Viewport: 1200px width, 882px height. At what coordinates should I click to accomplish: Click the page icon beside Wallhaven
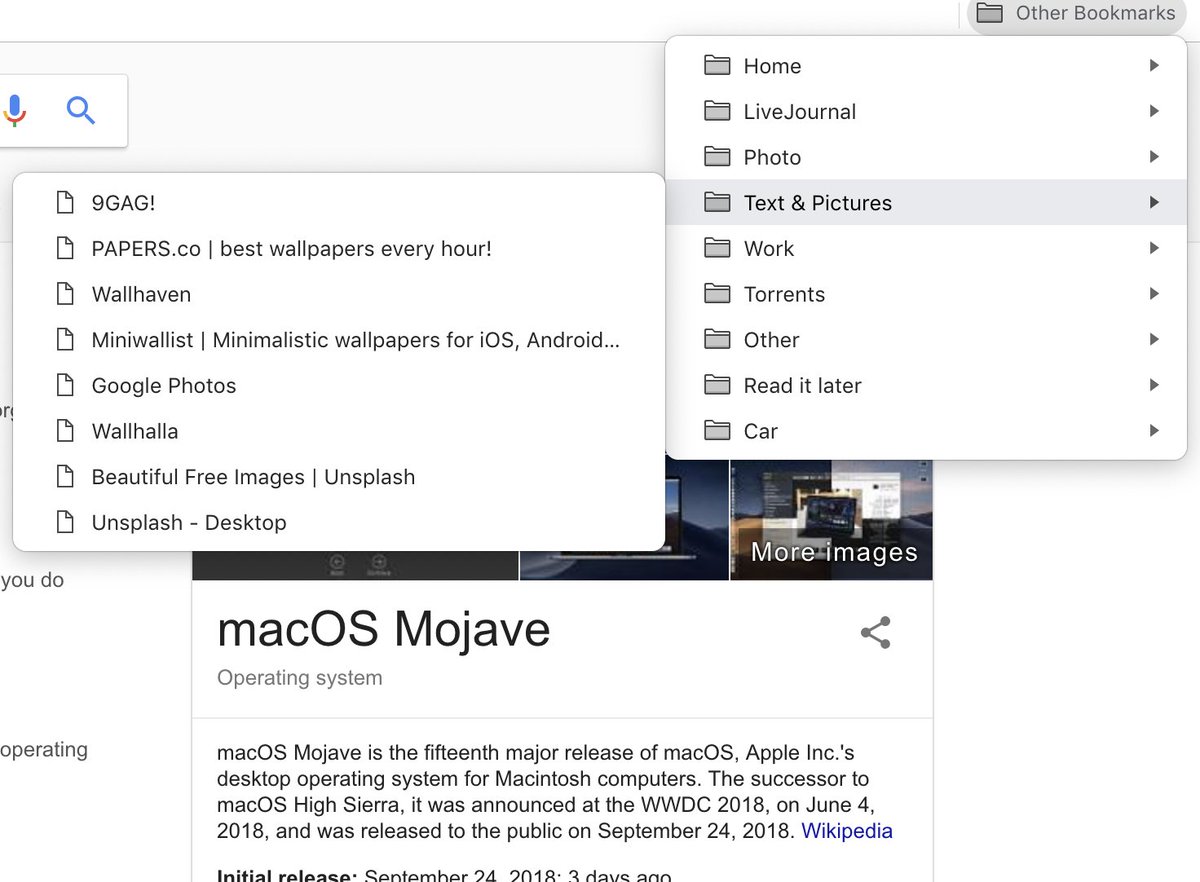point(65,294)
